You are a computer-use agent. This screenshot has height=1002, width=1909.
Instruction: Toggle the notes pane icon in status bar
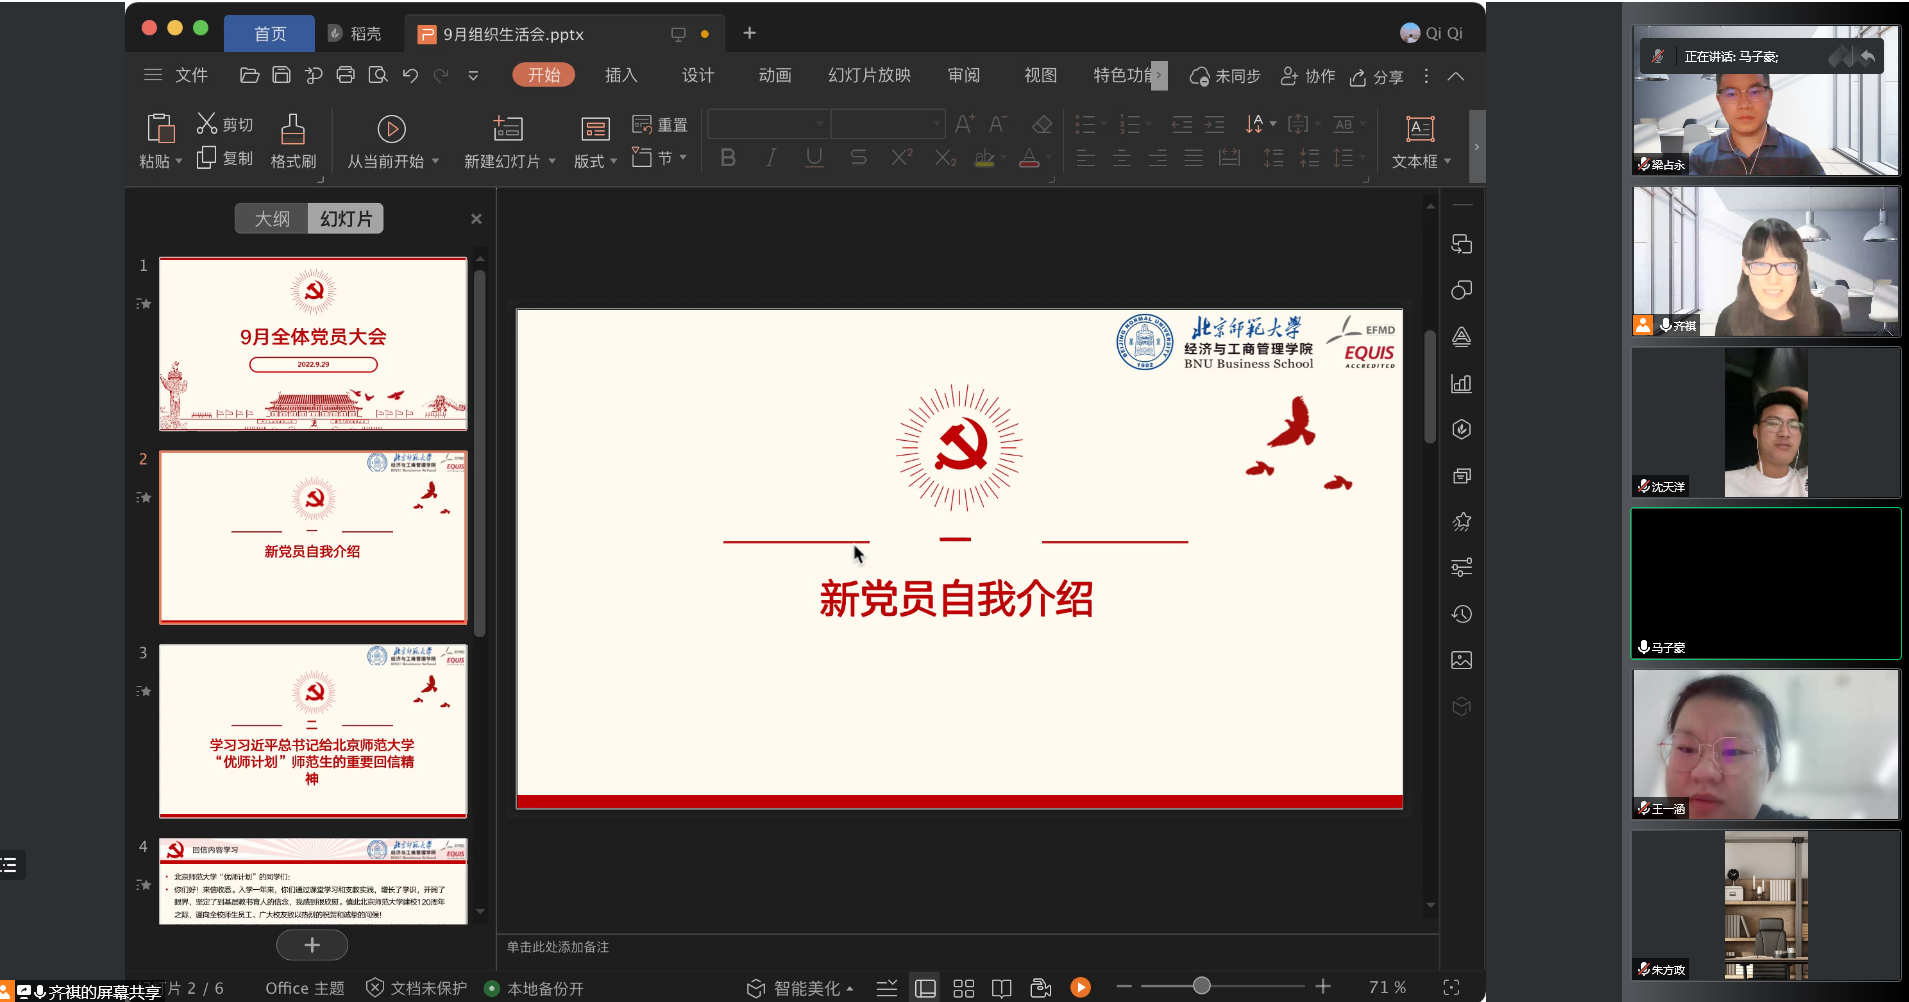click(886, 988)
